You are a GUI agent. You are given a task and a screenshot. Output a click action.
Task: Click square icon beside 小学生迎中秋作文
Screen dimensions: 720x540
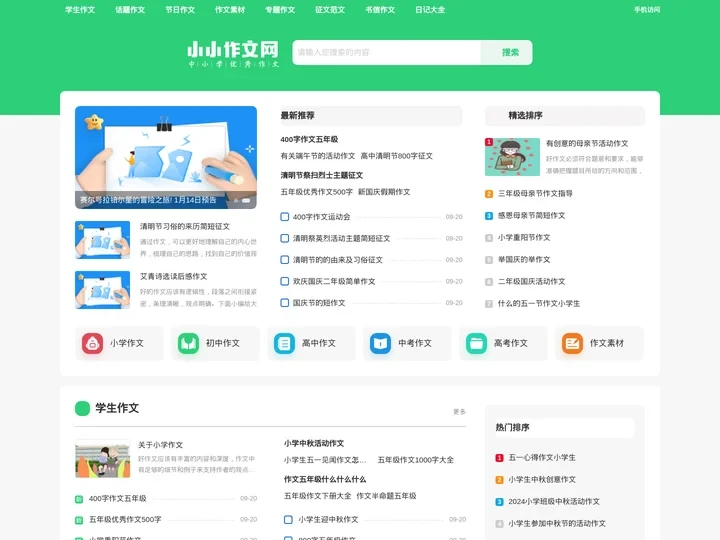point(288,520)
